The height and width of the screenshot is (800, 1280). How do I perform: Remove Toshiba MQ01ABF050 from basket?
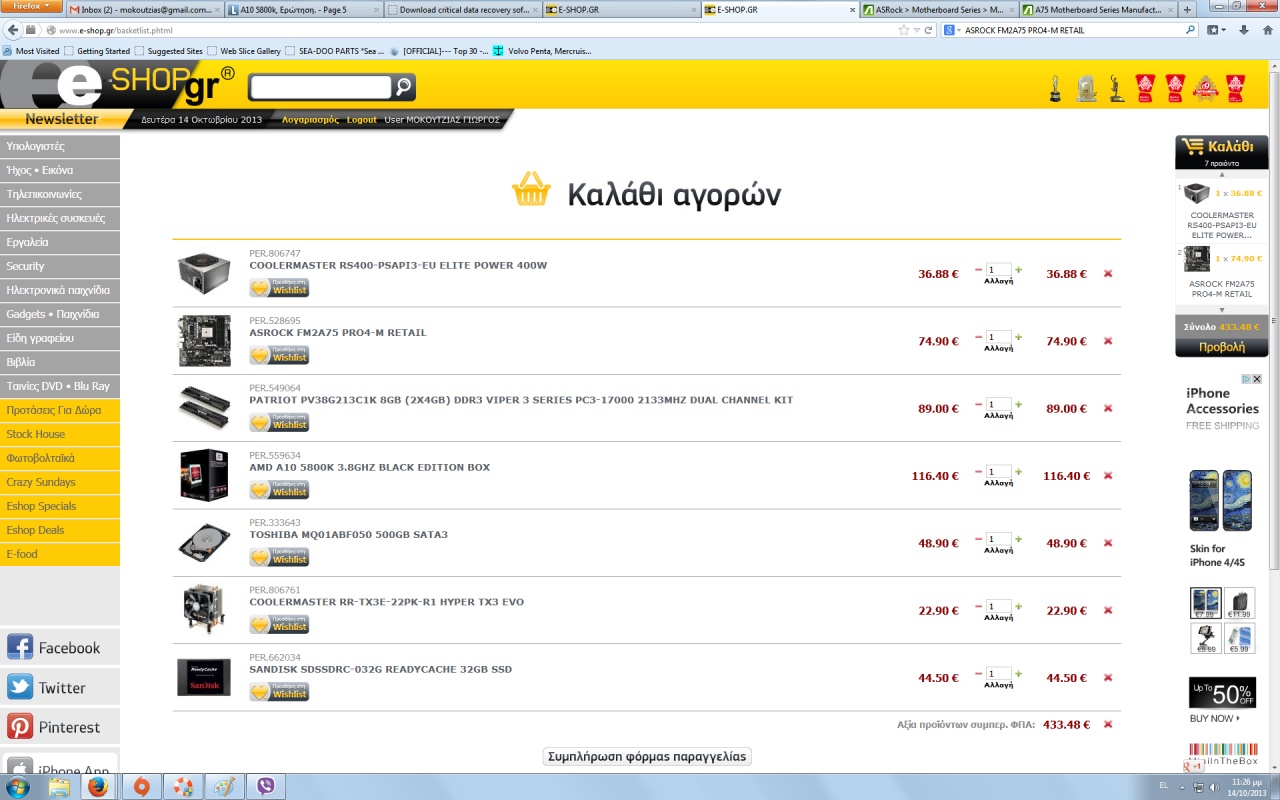[1107, 543]
